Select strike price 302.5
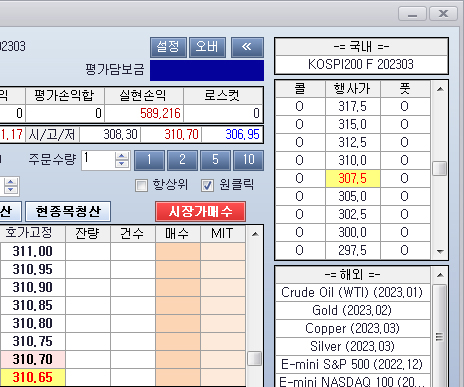The width and height of the screenshot is (464, 387). pyautogui.click(x=353, y=215)
